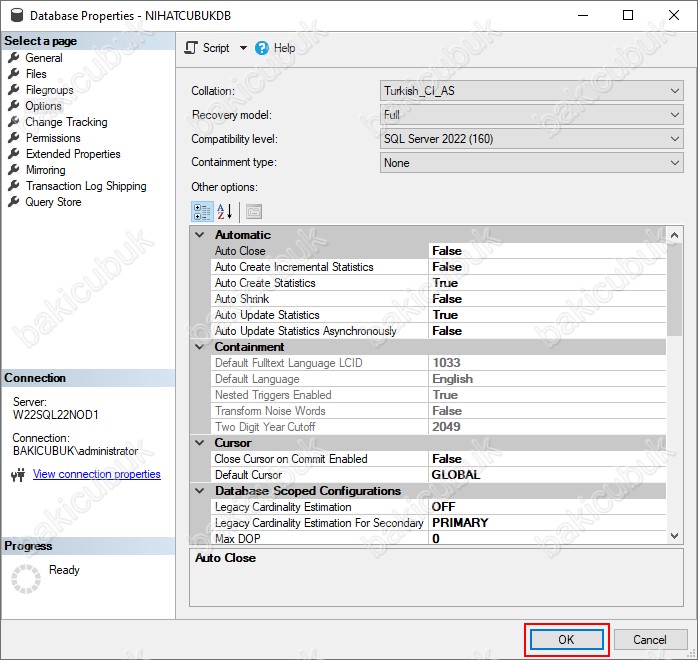Click the wrench icon beside Filegroups
This screenshot has width=698, height=660.
tap(14, 89)
